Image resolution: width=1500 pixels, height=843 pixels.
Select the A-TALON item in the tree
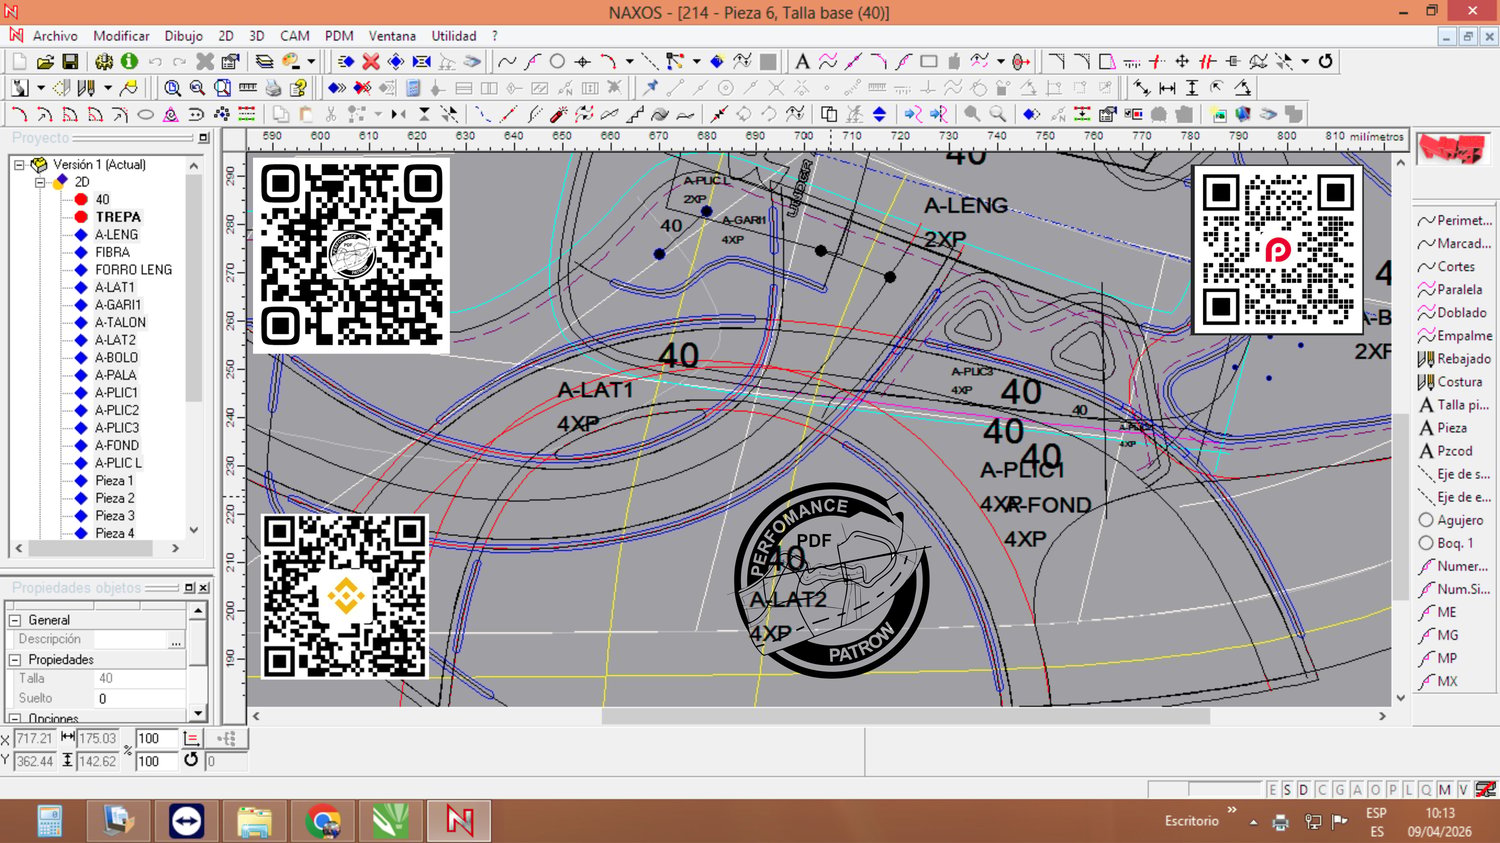(120, 323)
